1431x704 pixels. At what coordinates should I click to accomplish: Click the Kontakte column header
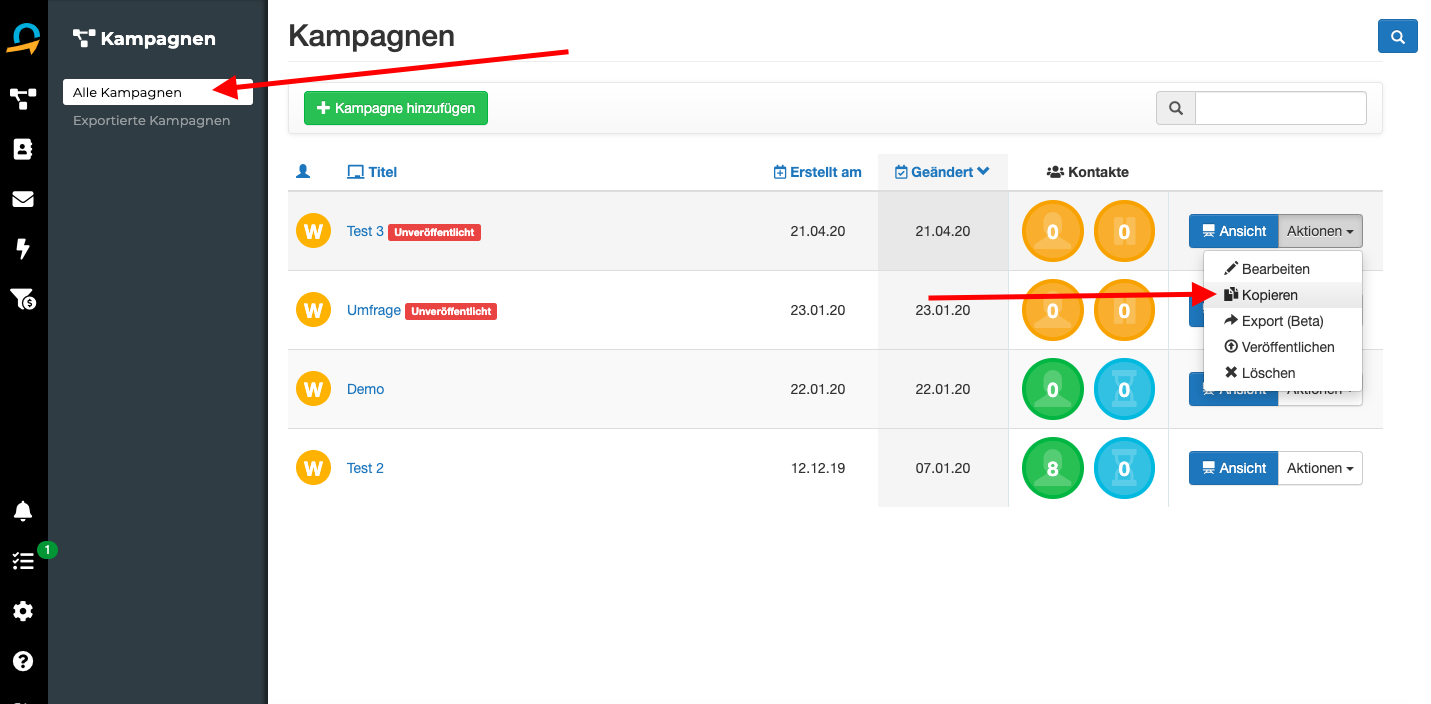tap(1088, 172)
